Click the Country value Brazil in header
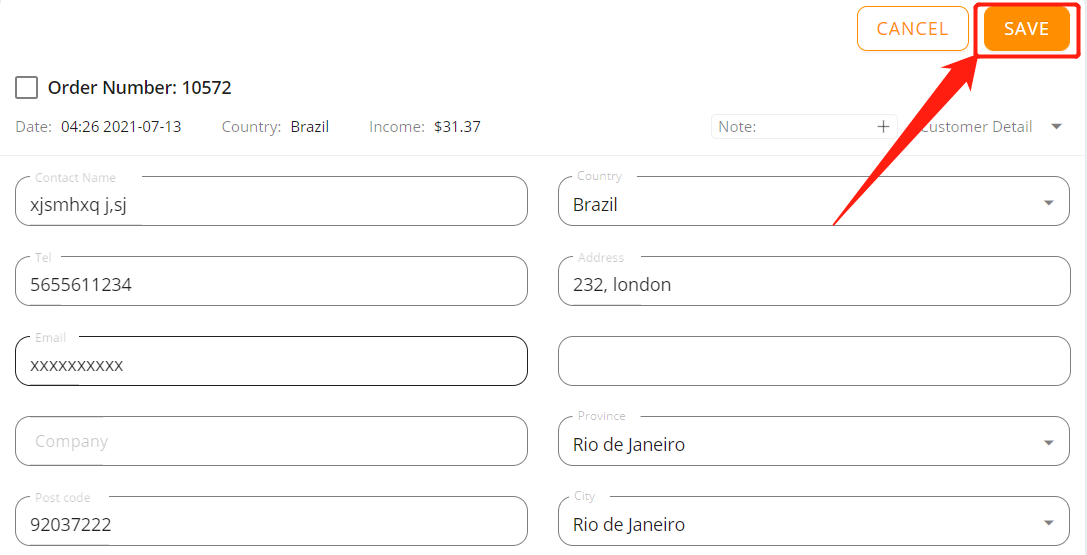Viewport: 1087px width, 555px height. (310, 127)
